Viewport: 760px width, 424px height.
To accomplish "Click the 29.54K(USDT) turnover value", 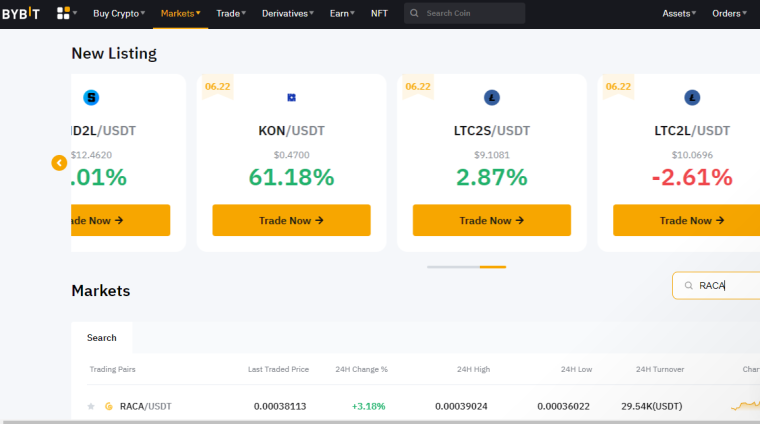I will coord(651,406).
